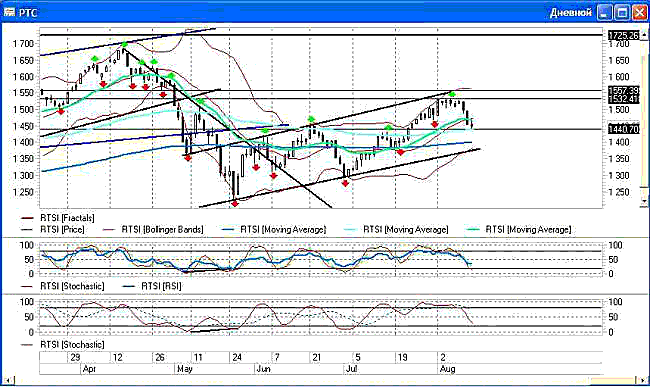This screenshot has width=650, height=387.
Task: Click the vertical scrollbar down arrow
Action: point(644,201)
